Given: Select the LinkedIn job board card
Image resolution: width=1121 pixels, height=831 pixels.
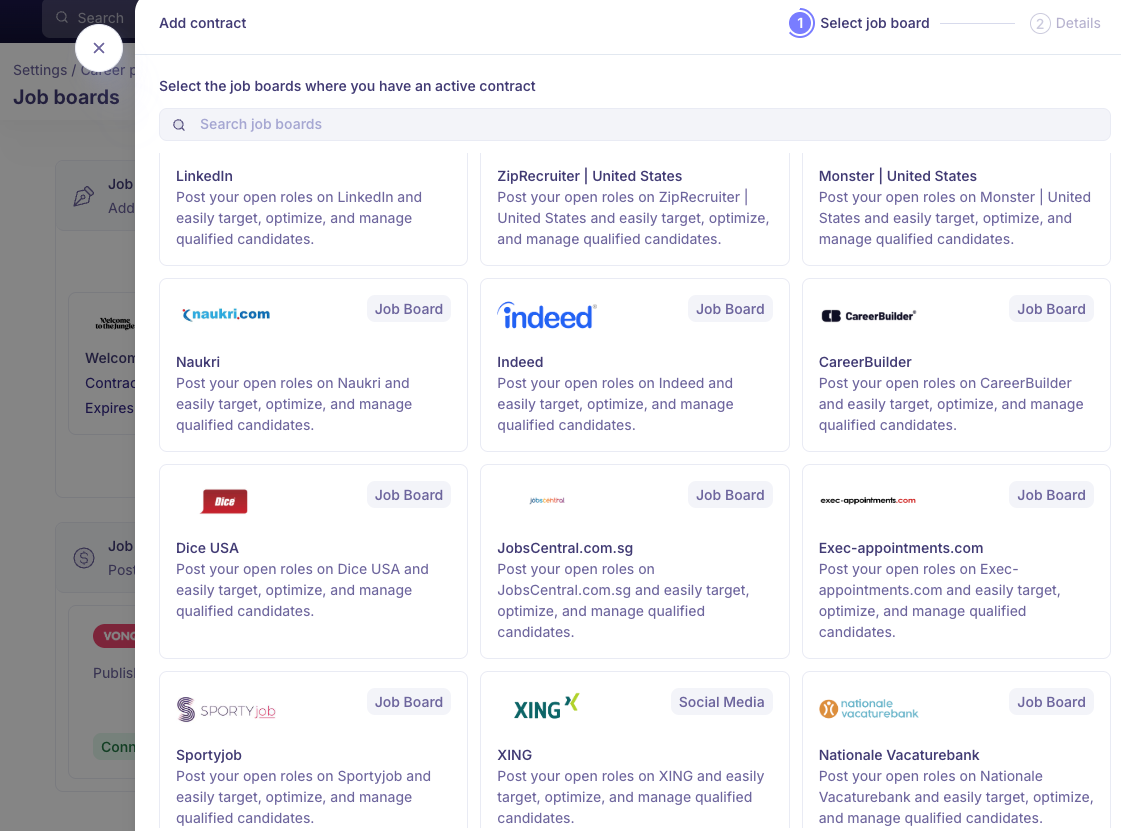Looking at the screenshot, I should point(313,208).
